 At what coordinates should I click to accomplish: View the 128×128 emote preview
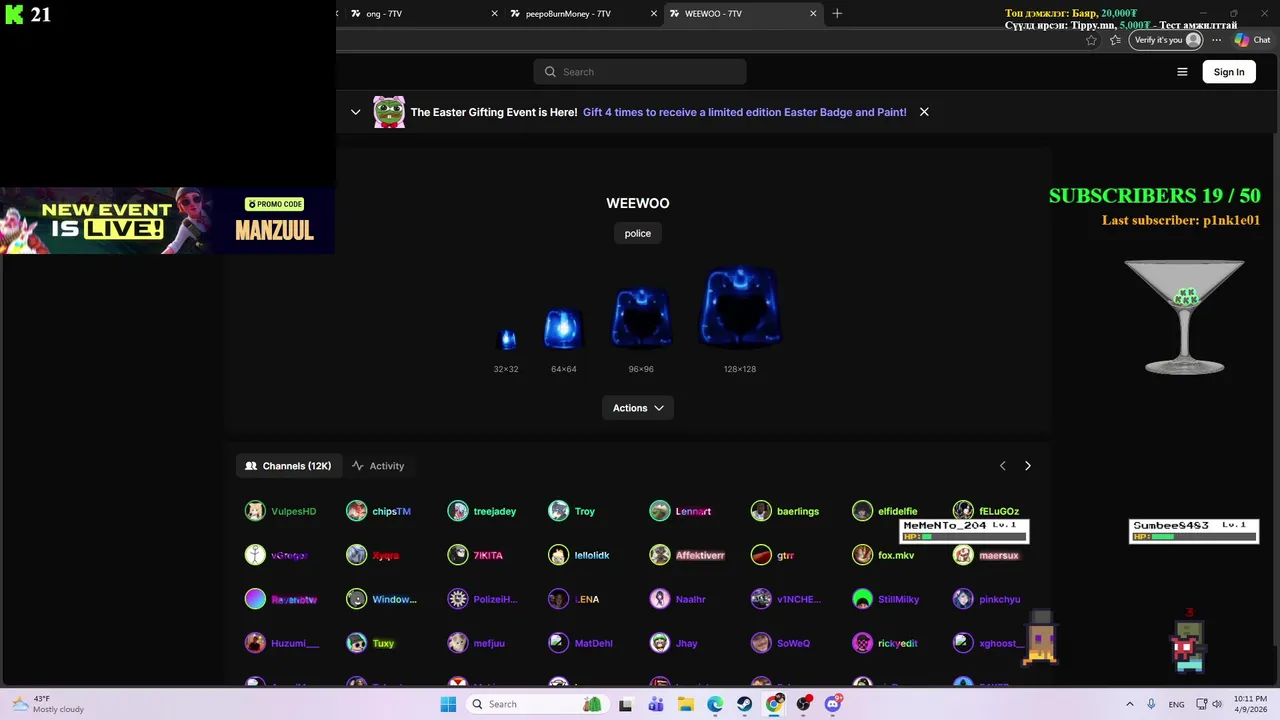click(740, 306)
